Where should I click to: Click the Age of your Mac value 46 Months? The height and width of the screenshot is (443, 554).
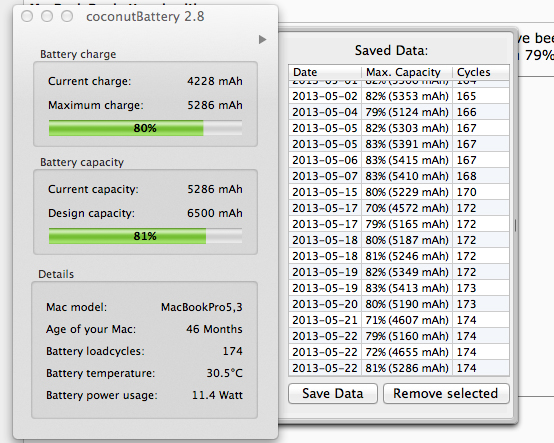click(x=214, y=329)
